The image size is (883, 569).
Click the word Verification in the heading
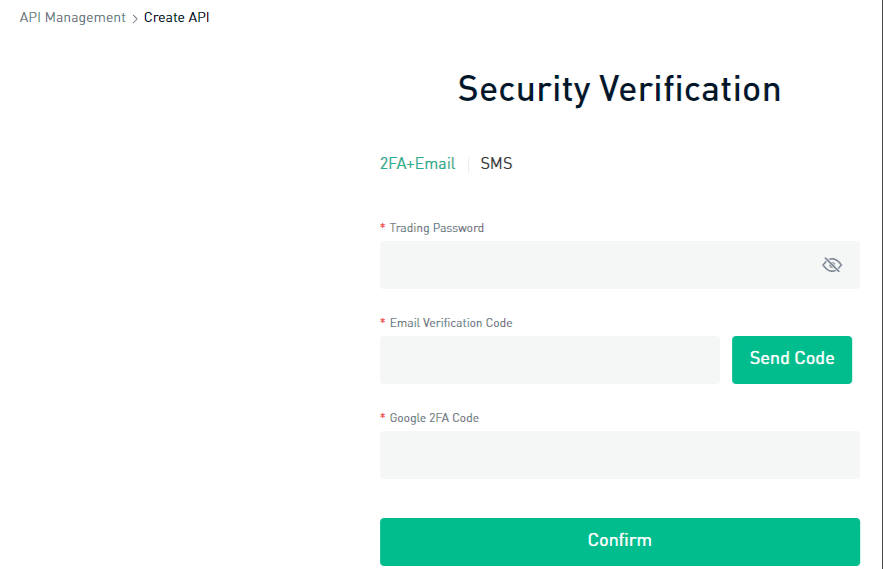tap(690, 90)
